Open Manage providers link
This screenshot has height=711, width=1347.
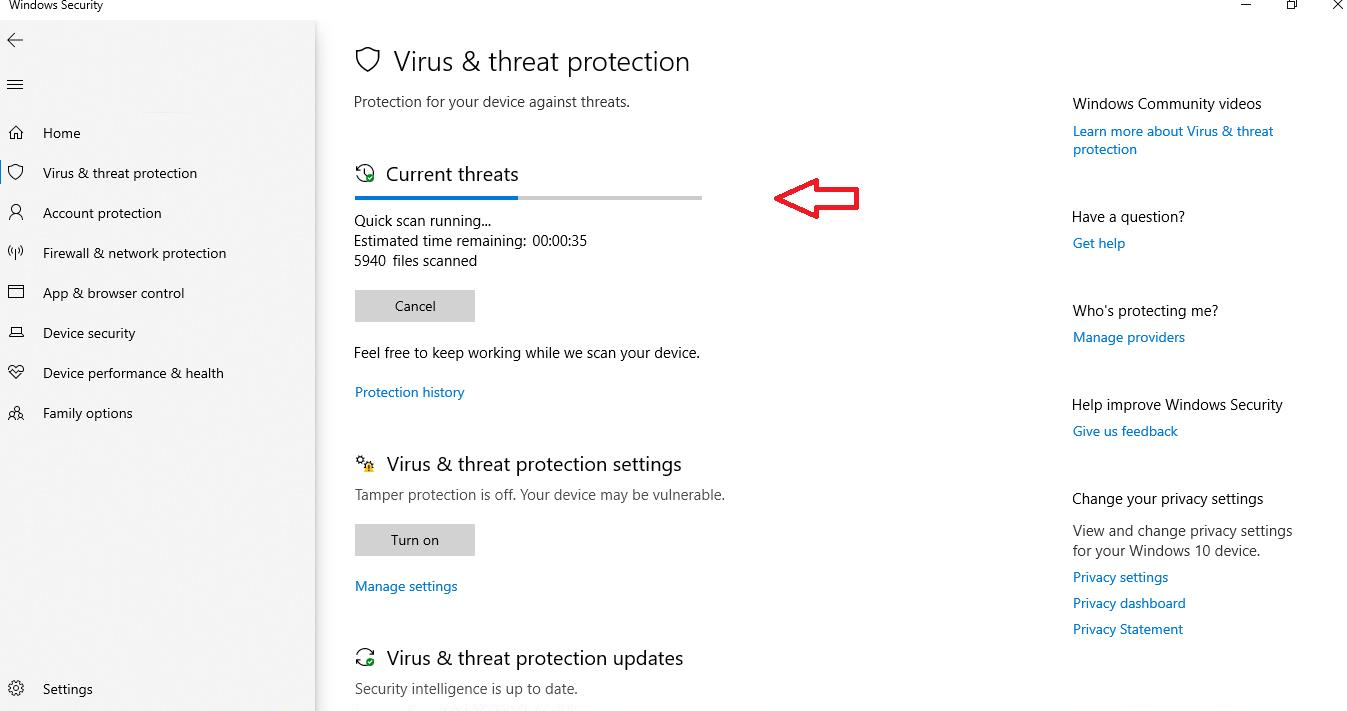1129,337
